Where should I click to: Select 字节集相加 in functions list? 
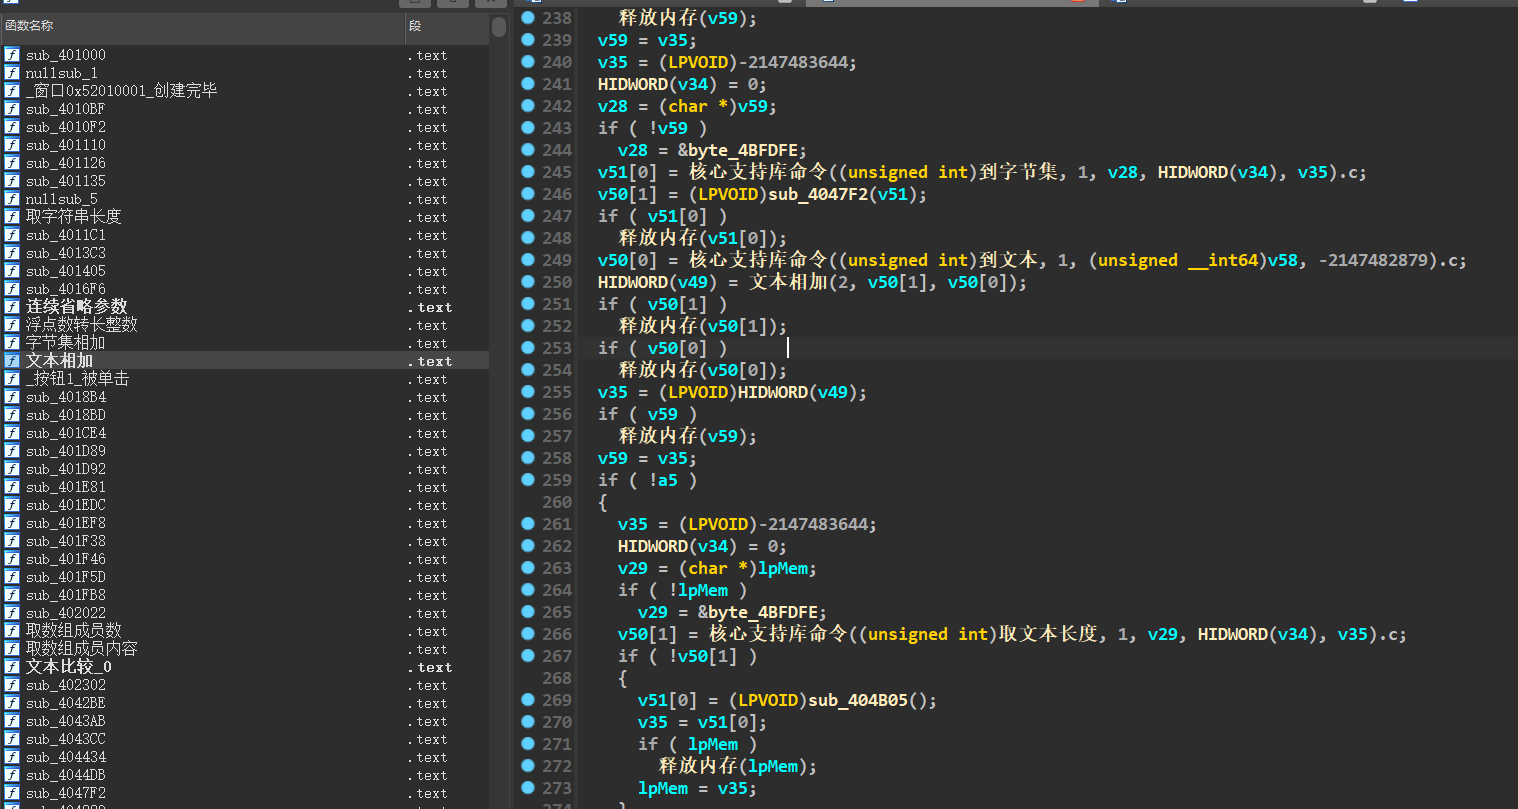pyautogui.click(x=65, y=343)
